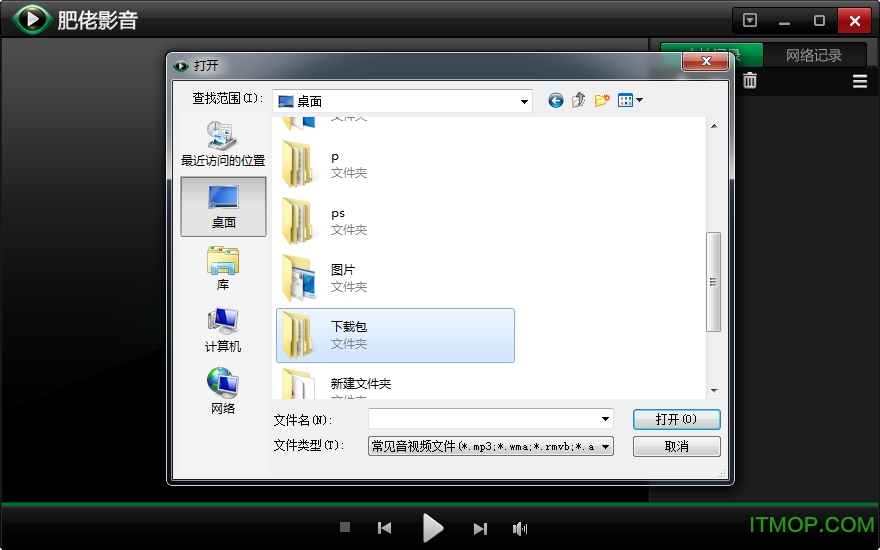The height and width of the screenshot is (550, 880).
Task: Stop playback with the stop button
Action: (345, 527)
